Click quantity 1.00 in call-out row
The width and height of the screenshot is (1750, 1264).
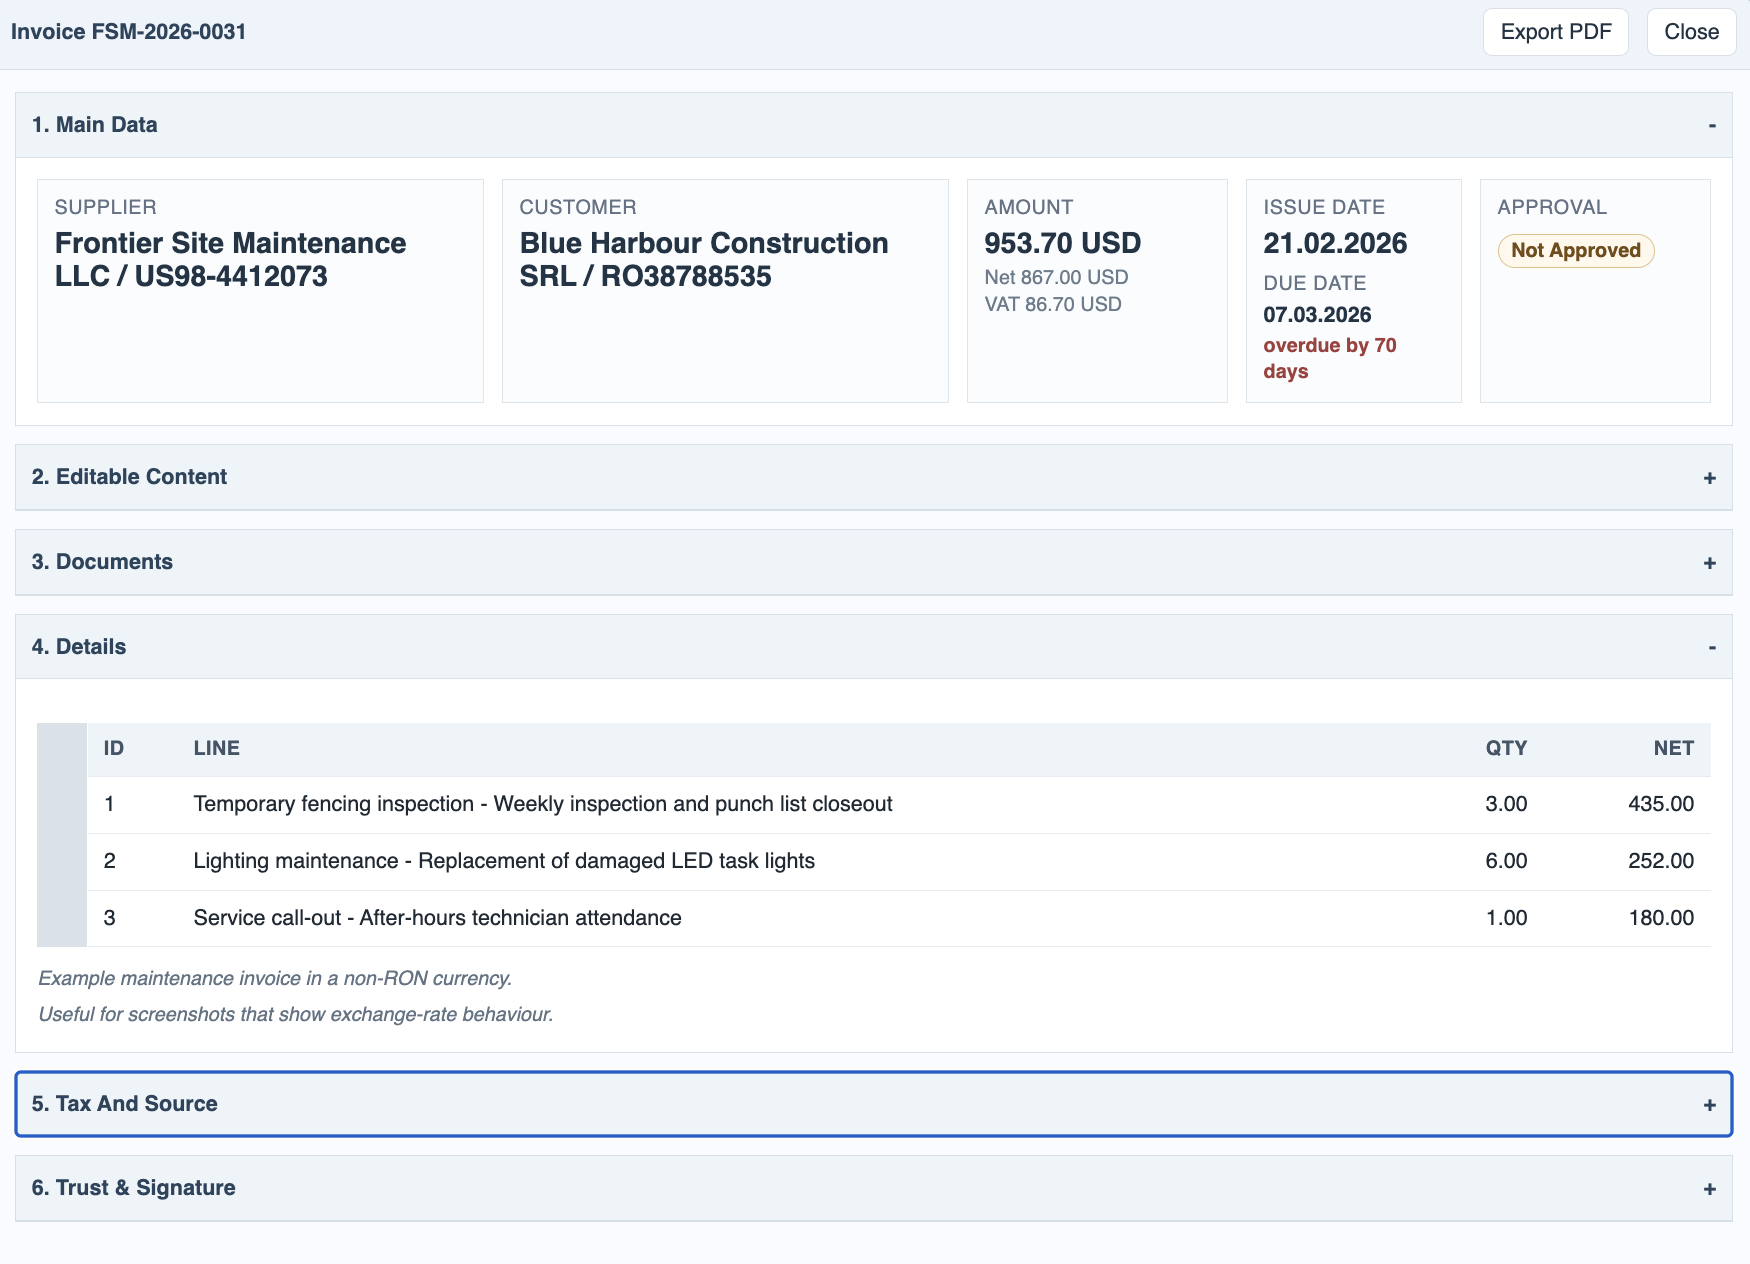click(x=1506, y=918)
